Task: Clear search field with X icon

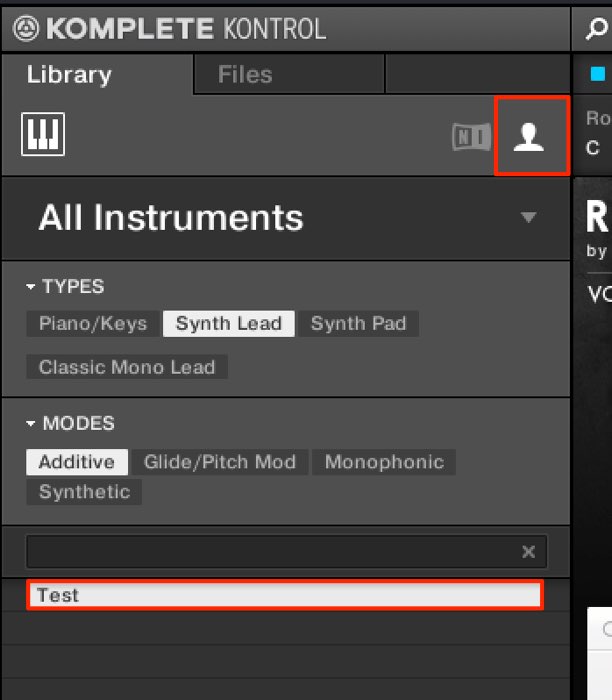Action: coord(529,552)
